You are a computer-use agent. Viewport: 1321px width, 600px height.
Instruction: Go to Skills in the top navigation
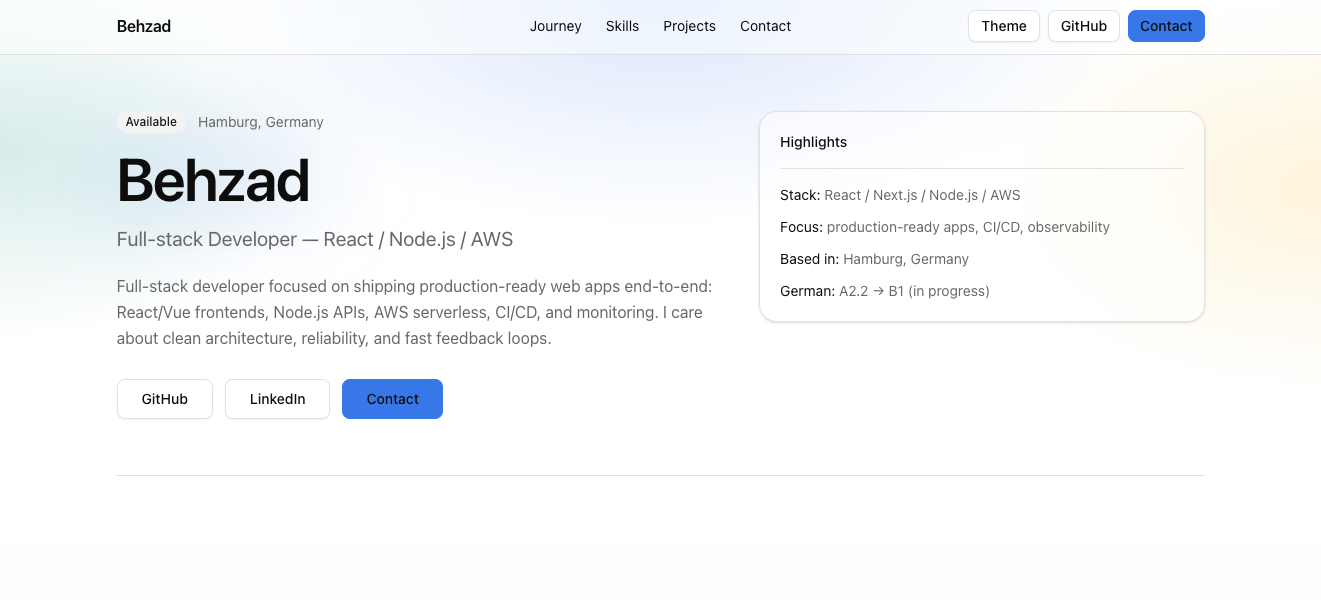[622, 26]
